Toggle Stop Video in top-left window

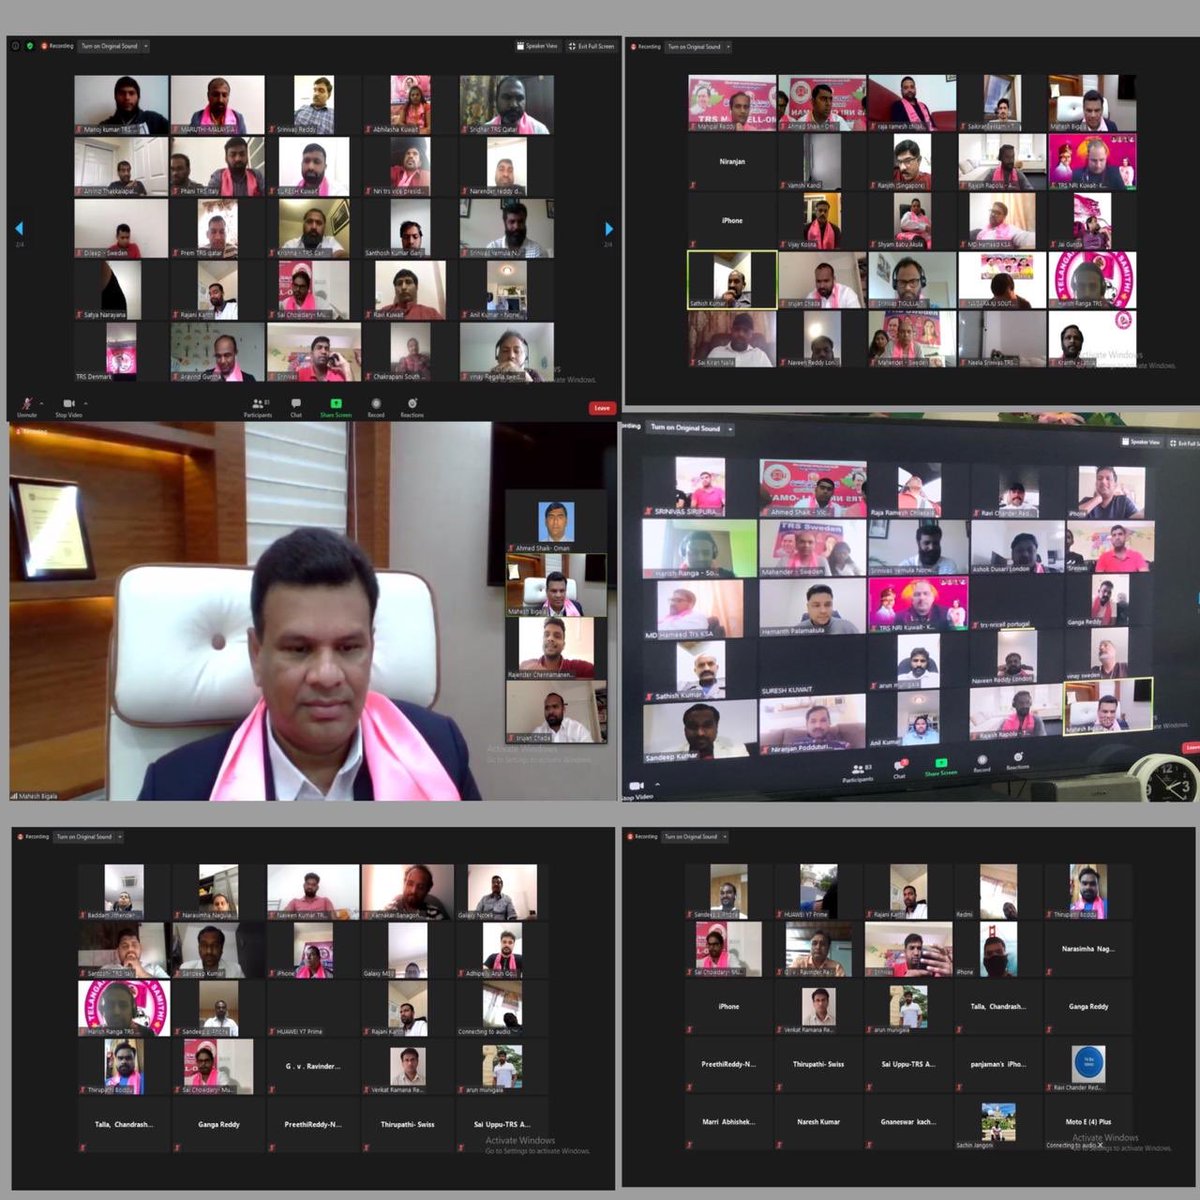pyautogui.click(x=68, y=408)
